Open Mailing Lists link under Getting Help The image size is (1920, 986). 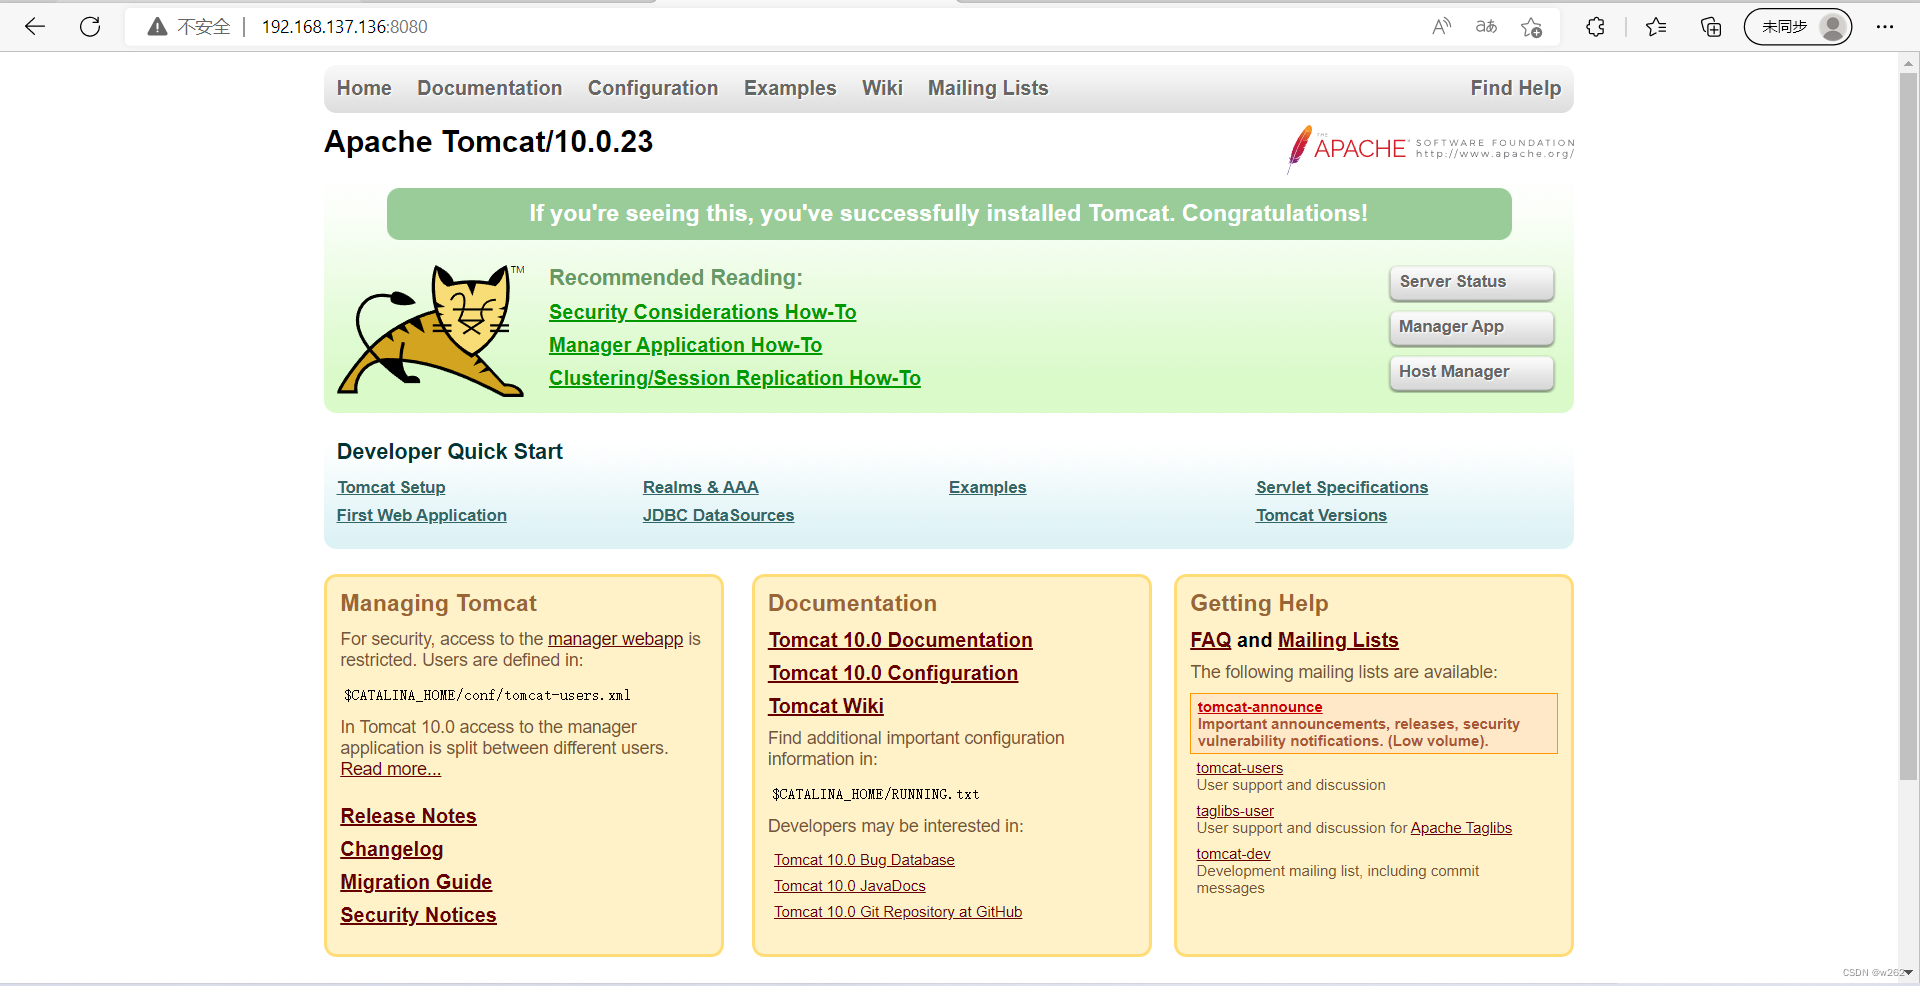(x=1338, y=640)
